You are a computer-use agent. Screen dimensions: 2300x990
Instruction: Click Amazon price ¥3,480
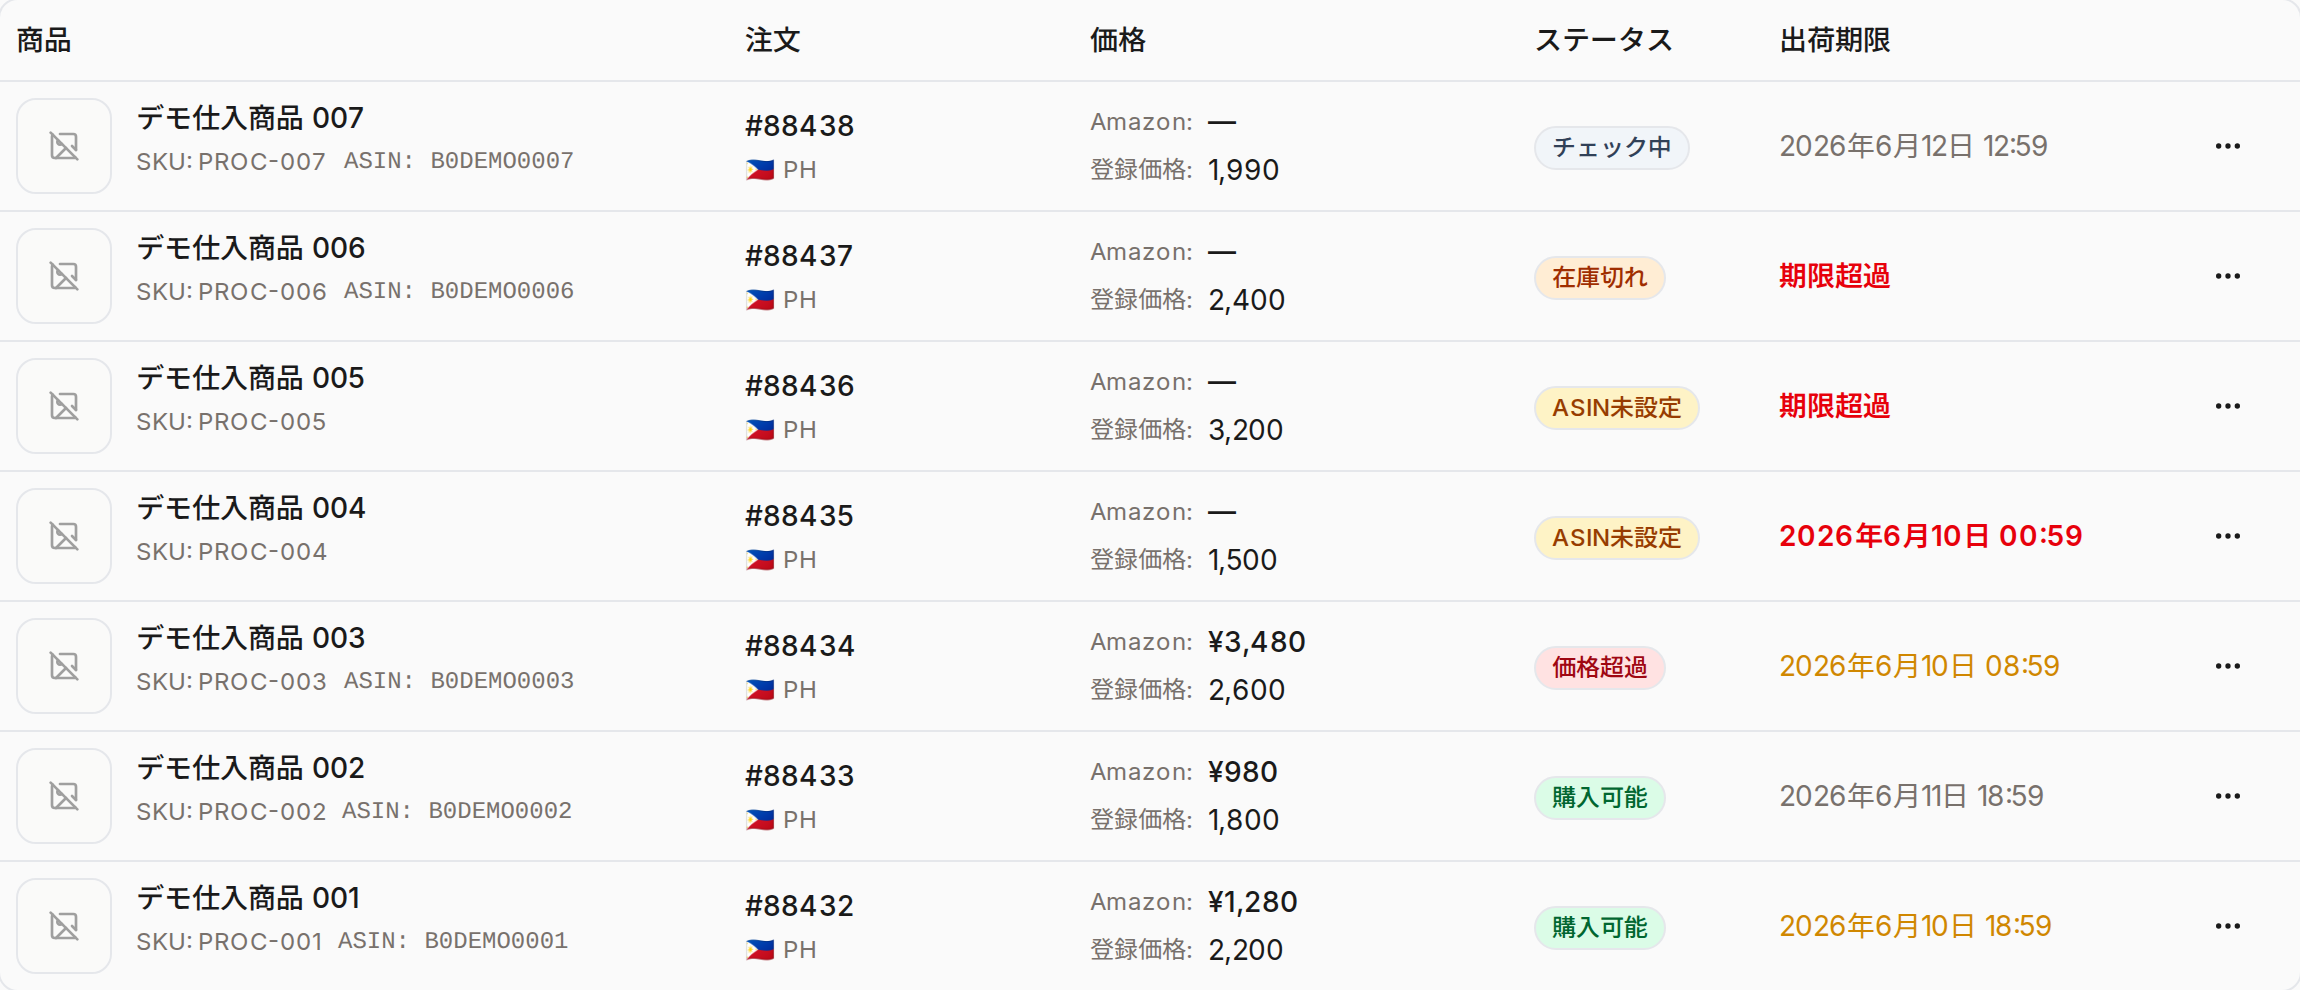1257,642
